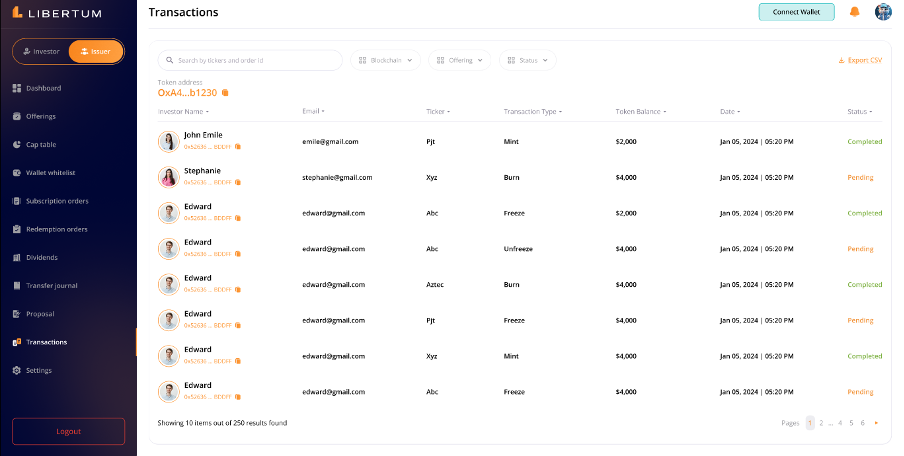Image resolution: width=904 pixels, height=456 pixels.
Task: Click the notification bell icon
Action: pos(854,12)
